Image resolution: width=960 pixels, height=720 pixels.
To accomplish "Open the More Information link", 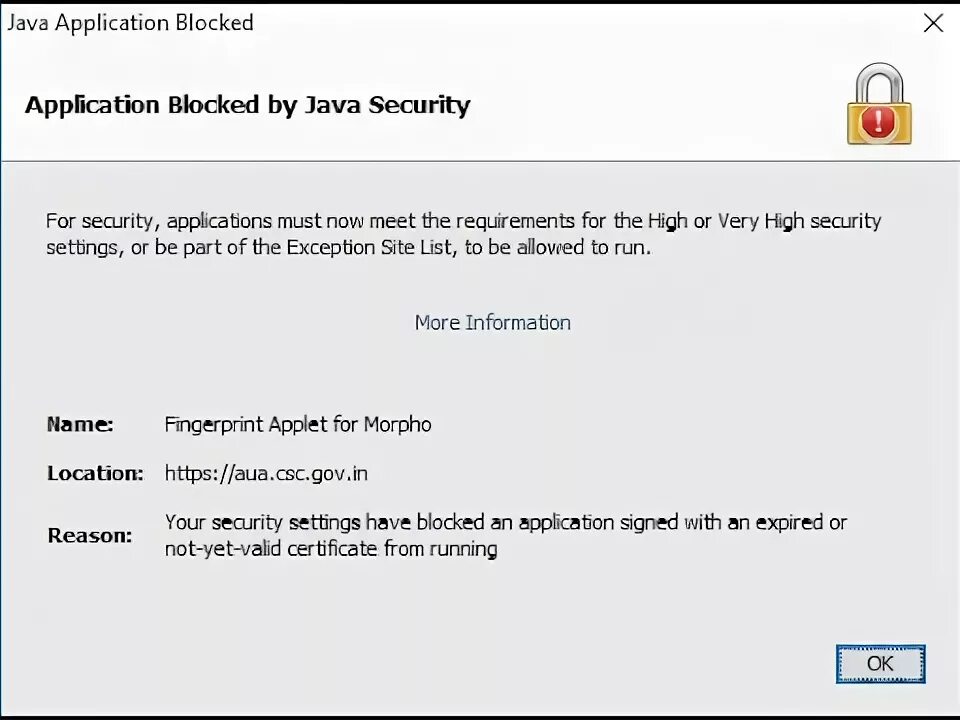I will click(x=492, y=323).
